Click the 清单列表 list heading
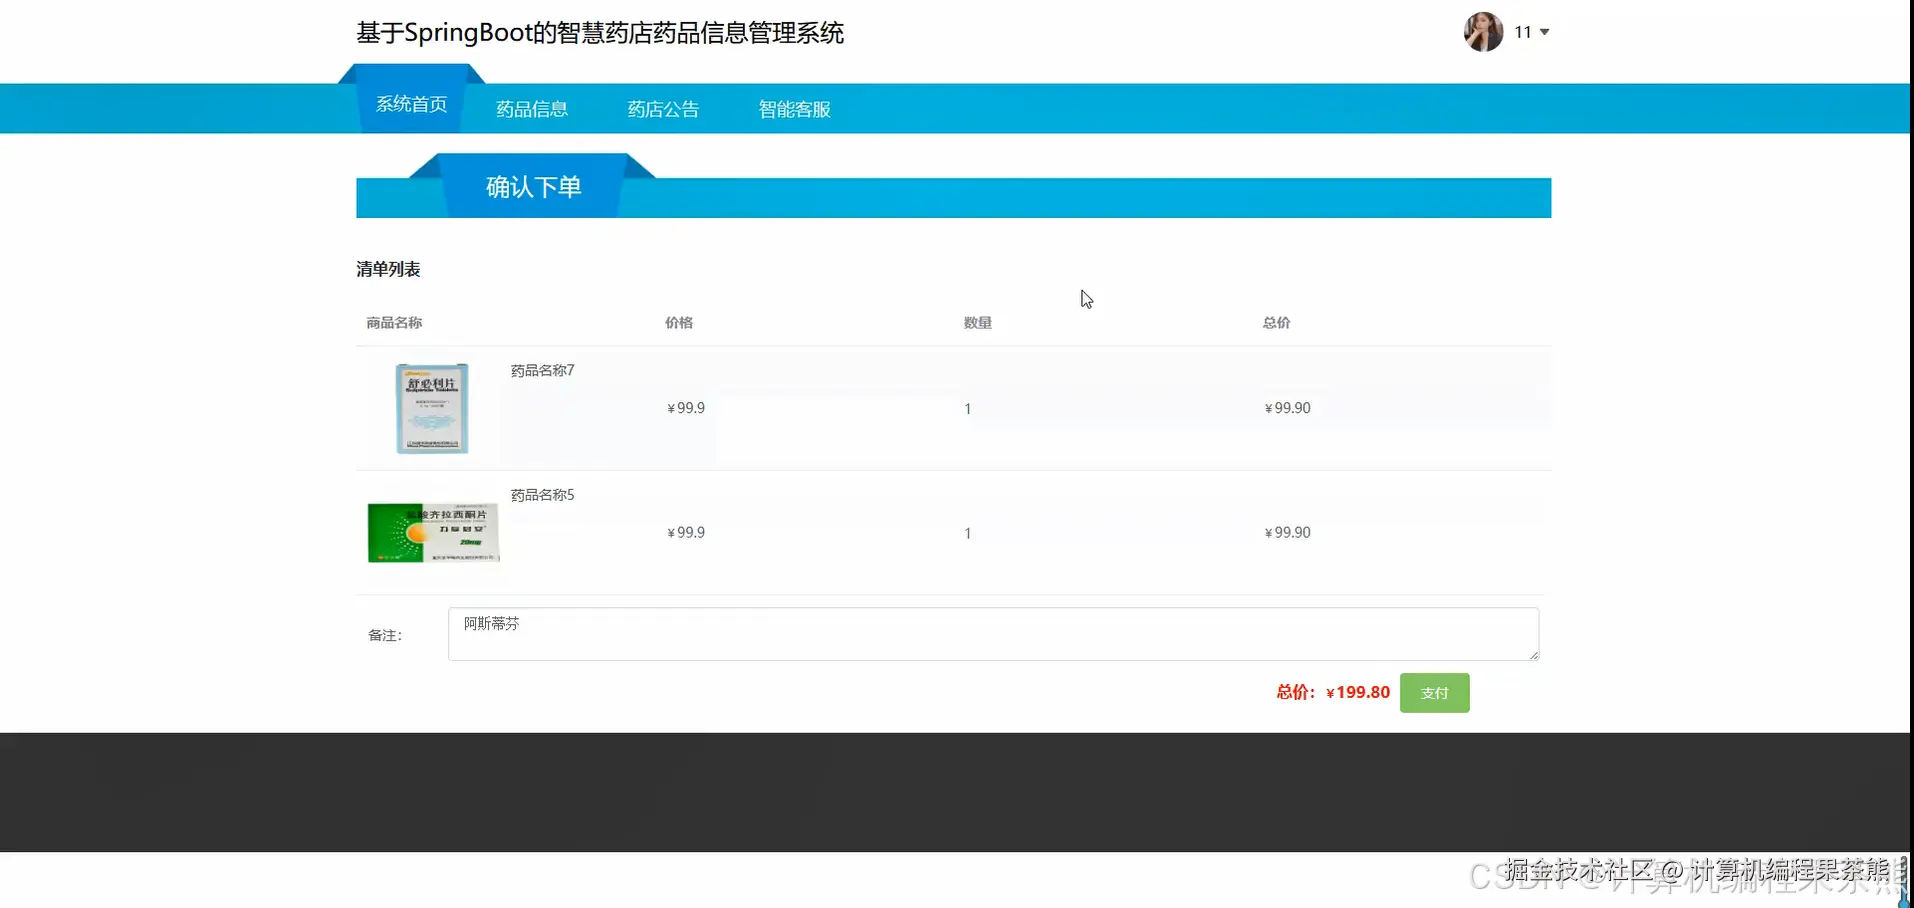The width and height of the screenshot is (1914, 908). click(x=388, y=268)
